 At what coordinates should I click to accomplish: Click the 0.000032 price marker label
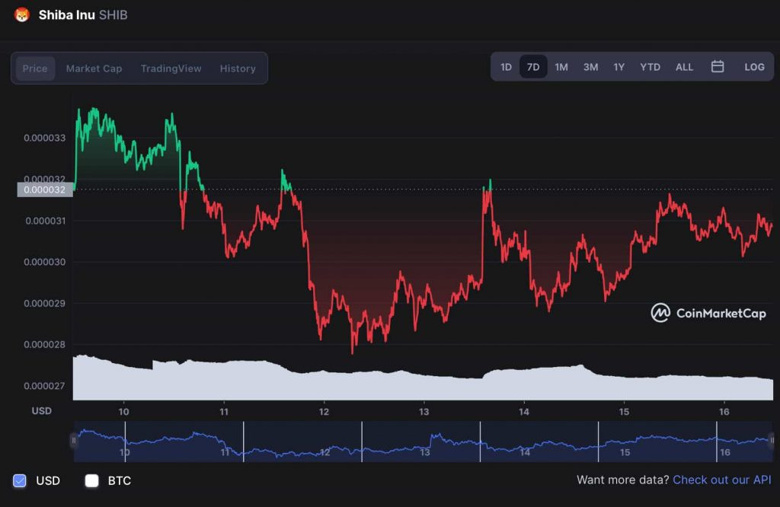(45, 190)
